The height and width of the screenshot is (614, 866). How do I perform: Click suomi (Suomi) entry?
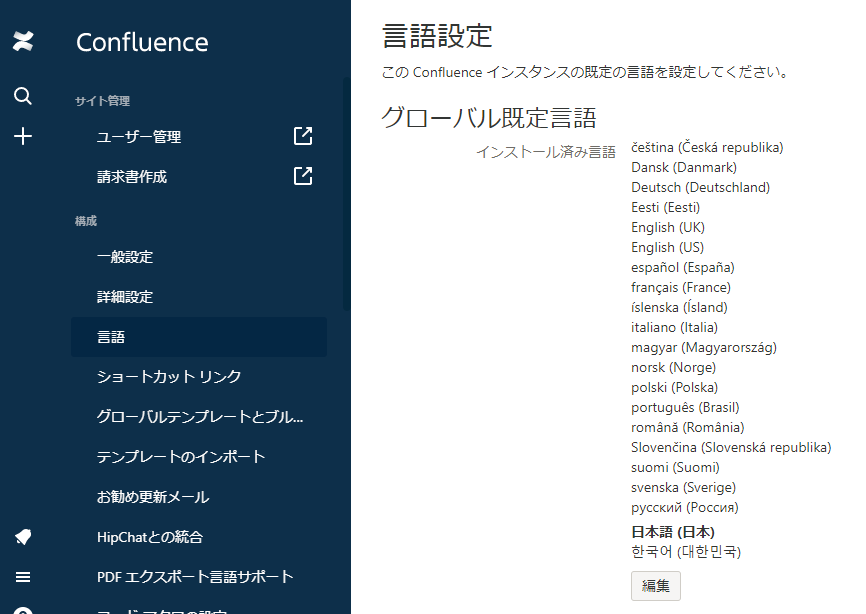click(675, 468)
